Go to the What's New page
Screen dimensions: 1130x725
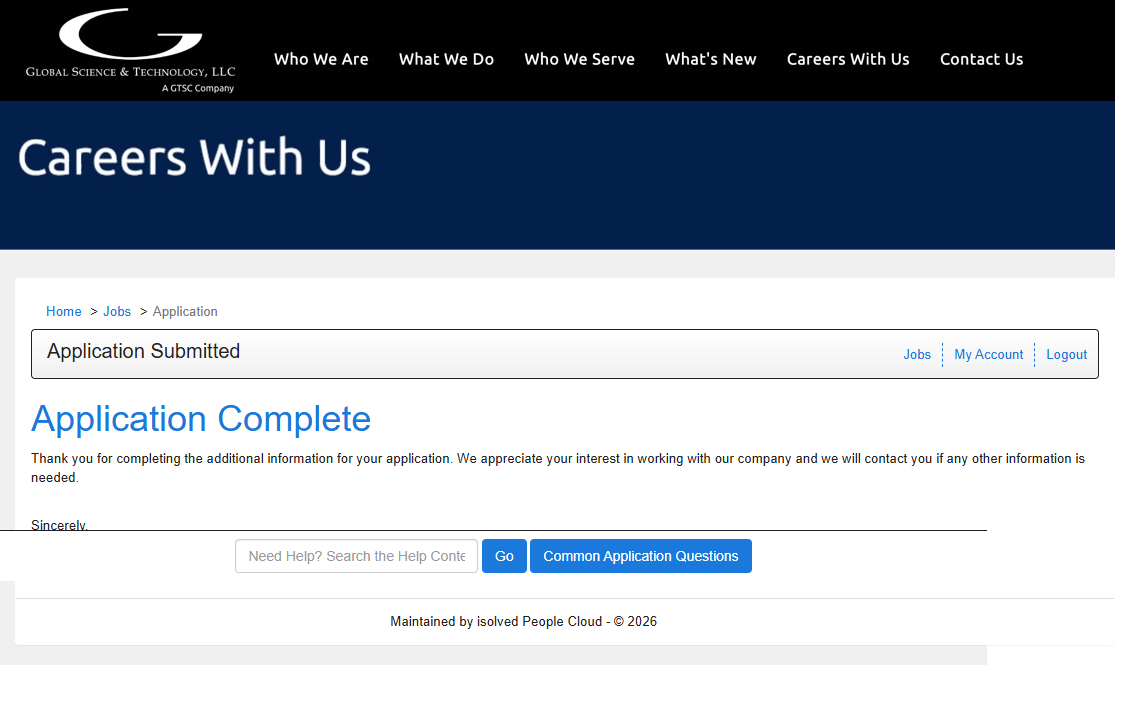pos(710,59)
